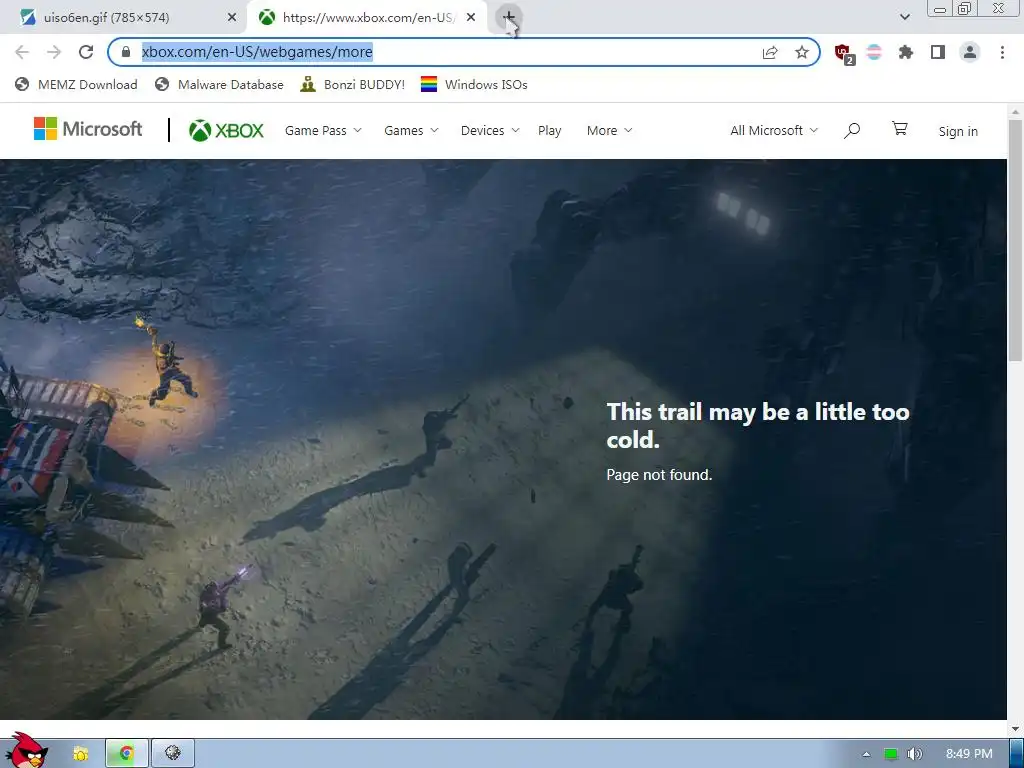Screen dimensions: 1024x768
Task: Open the volume speaker tray icon
Action: (915, 754)
